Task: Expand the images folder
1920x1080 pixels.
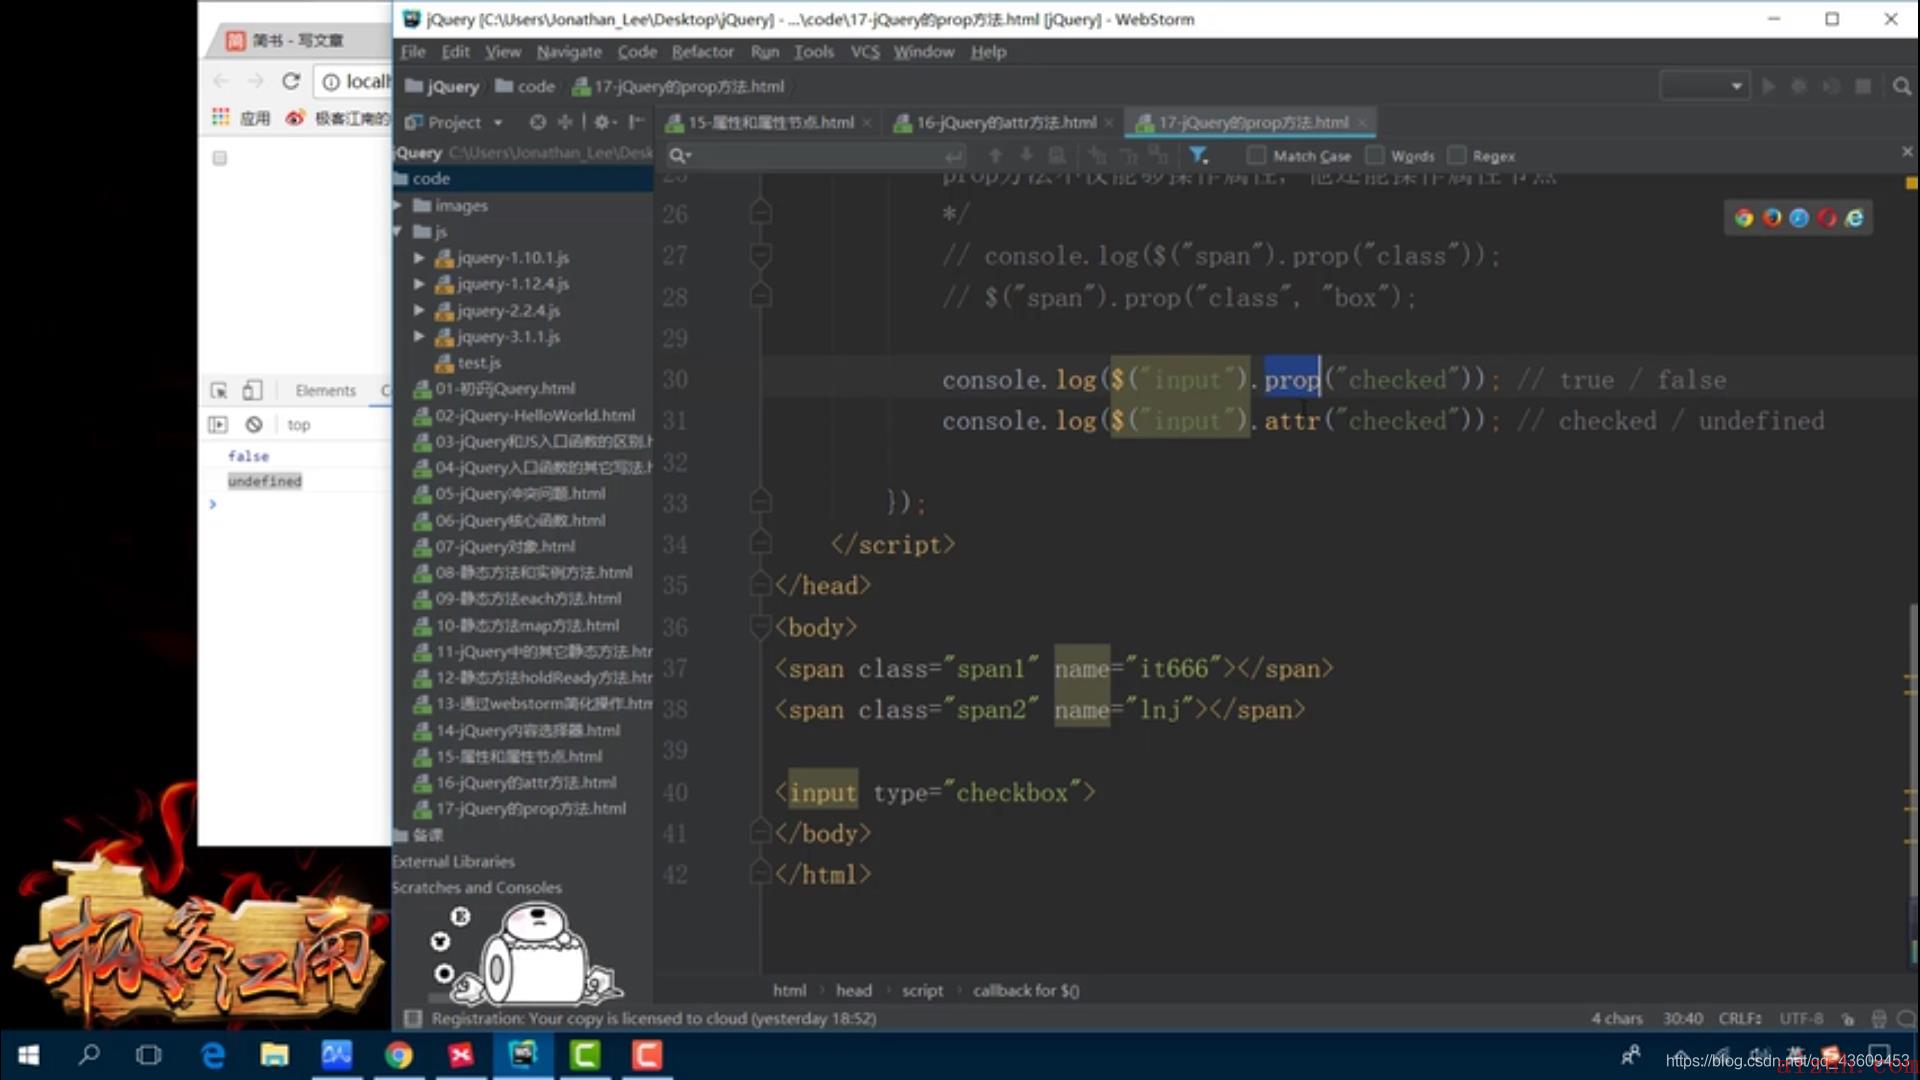Action: coord(398,205)
